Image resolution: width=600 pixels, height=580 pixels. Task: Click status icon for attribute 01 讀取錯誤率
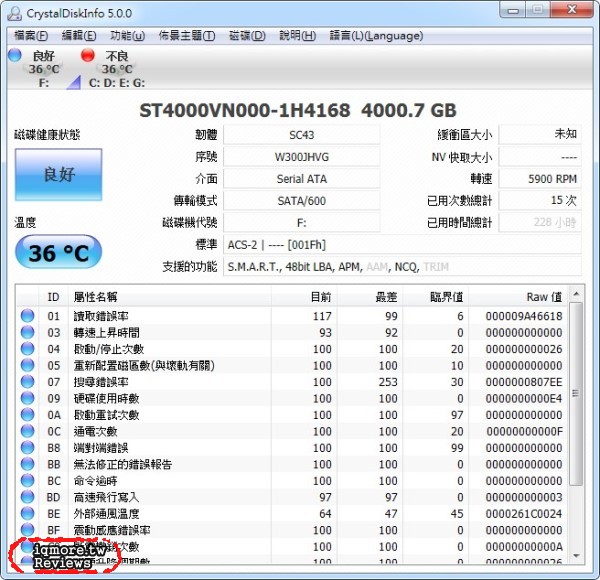tap(28, 316)
